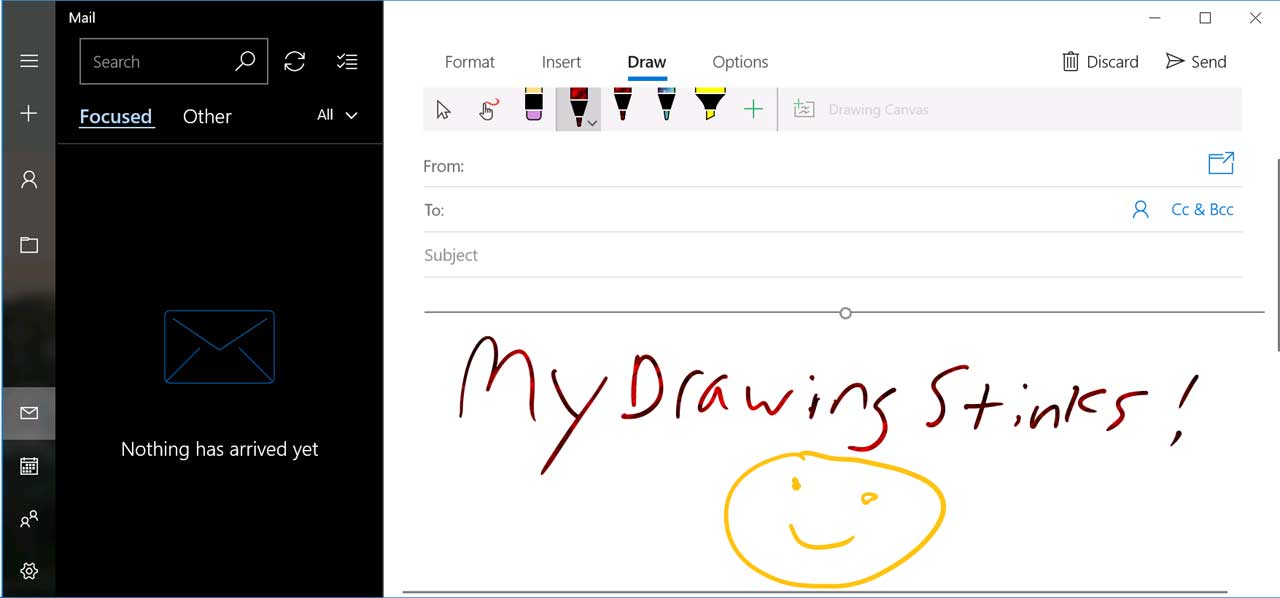Viewport: 1280px width, 598px height.
Task: Expand the navigation pane with the hamburger
Action: pos(29,60)
